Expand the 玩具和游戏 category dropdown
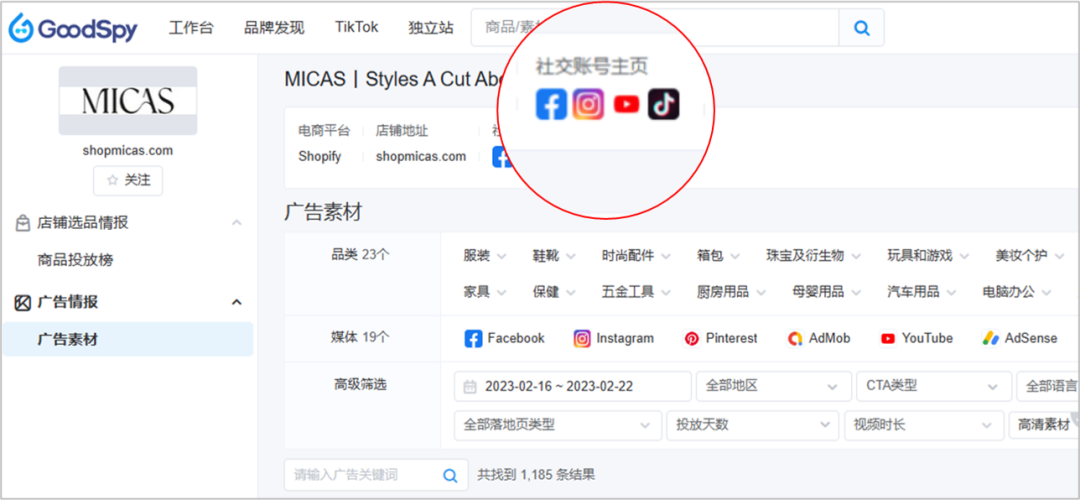1080x500 pixels. (x=928, y=256)
